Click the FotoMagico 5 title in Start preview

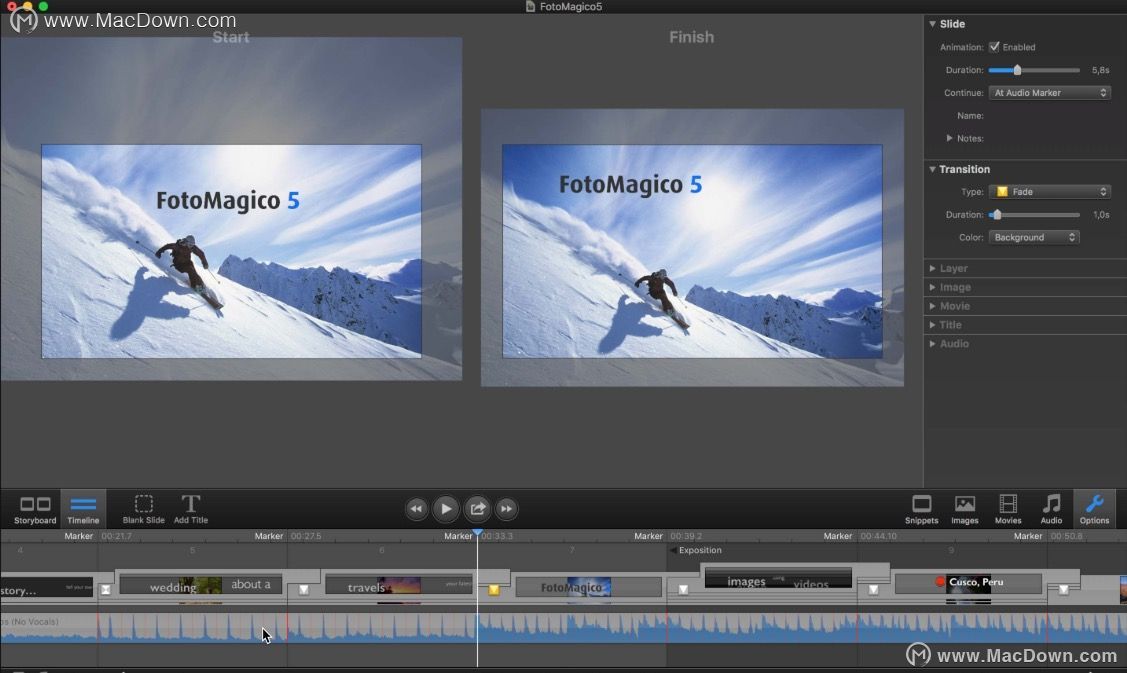228,201
